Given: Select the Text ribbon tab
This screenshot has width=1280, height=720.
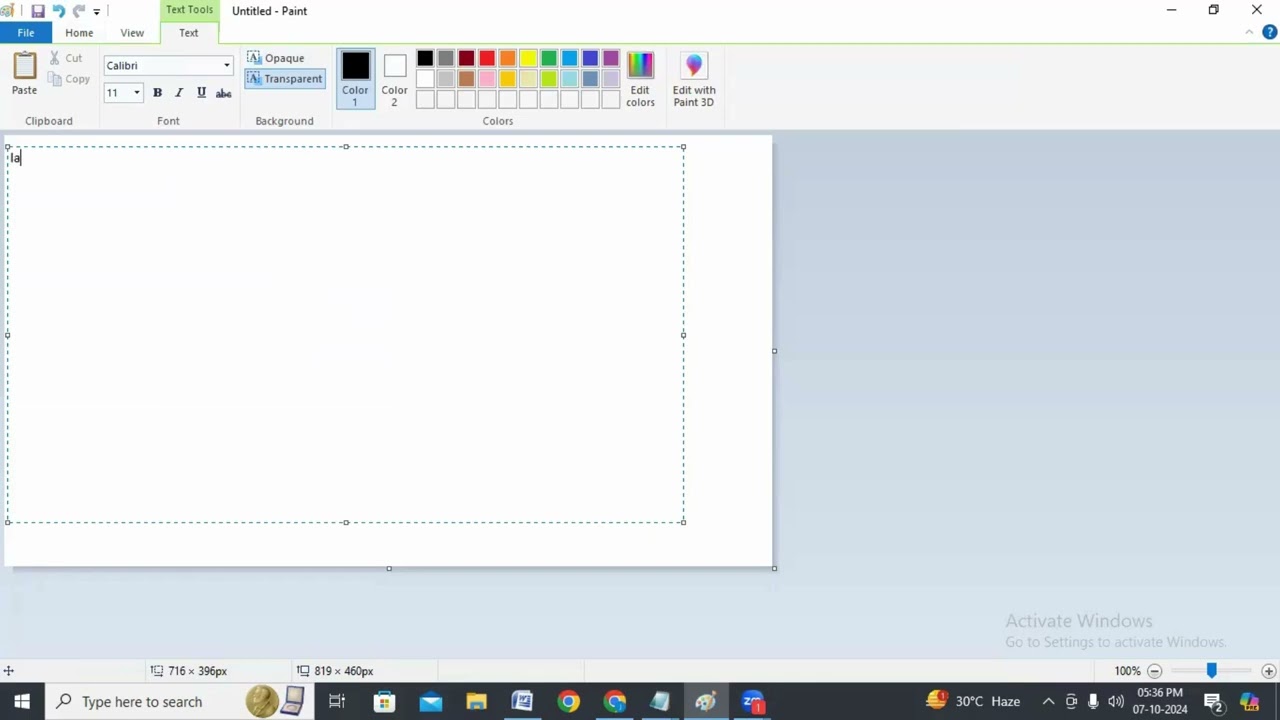Looking at the screenshot, I should (x=189, y=33).
